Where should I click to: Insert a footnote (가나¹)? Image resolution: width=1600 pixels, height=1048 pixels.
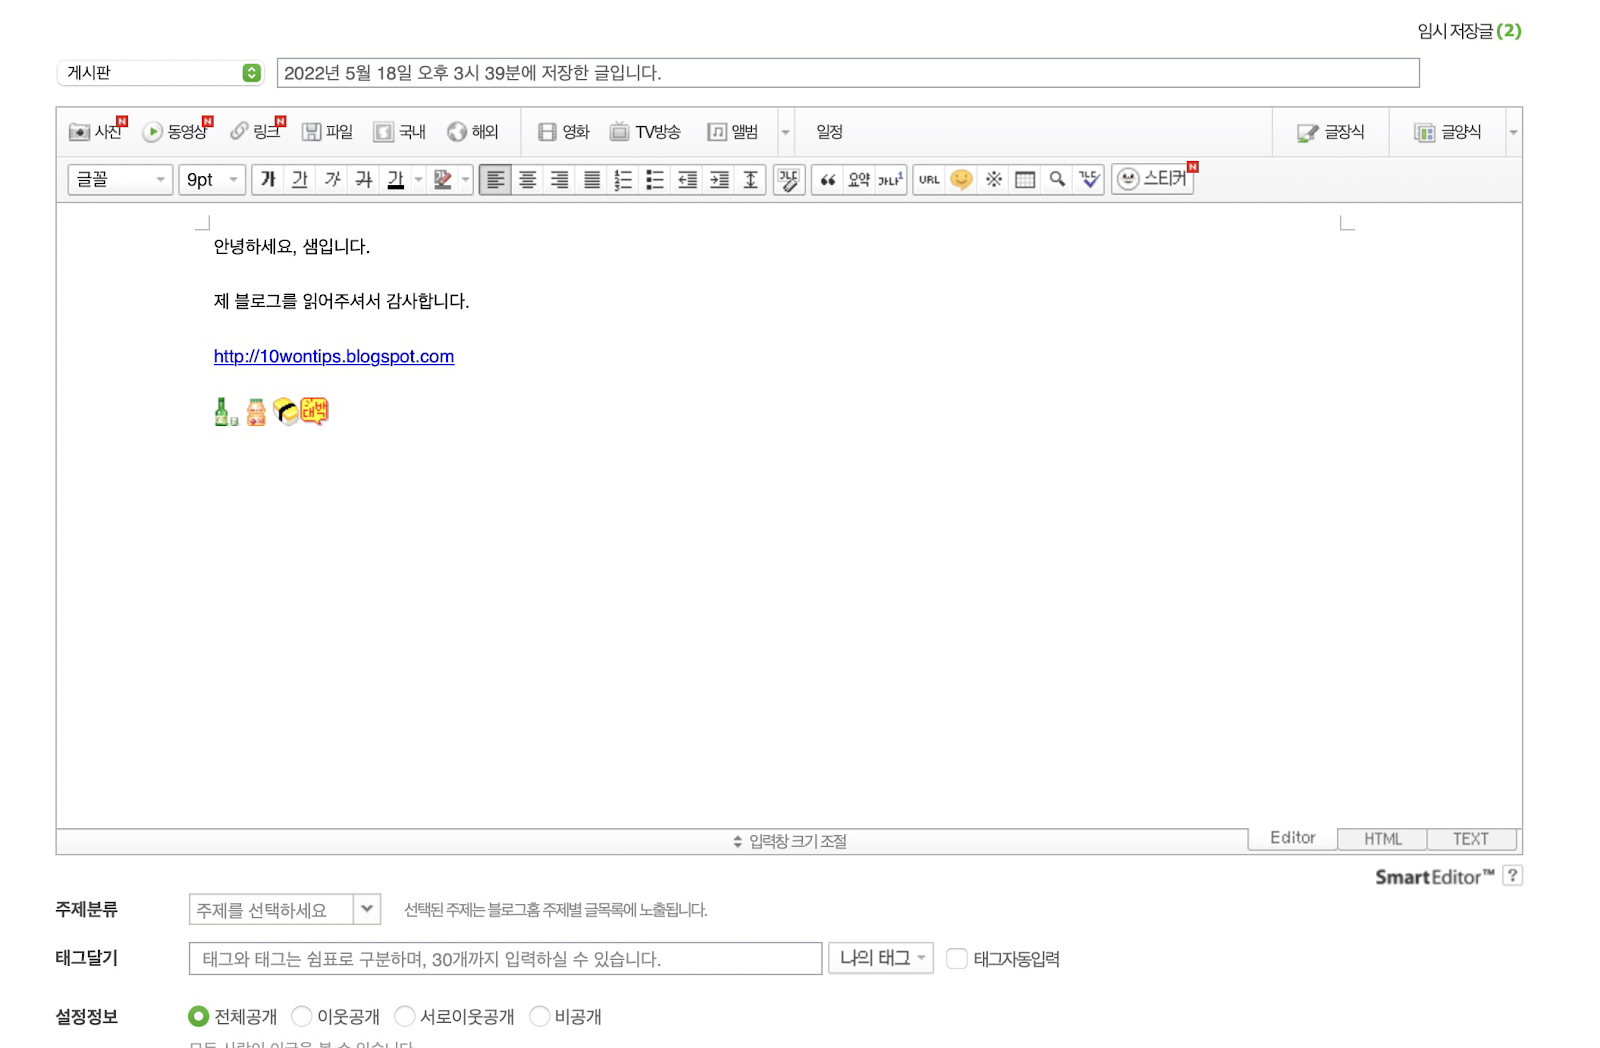coord(890,180)
